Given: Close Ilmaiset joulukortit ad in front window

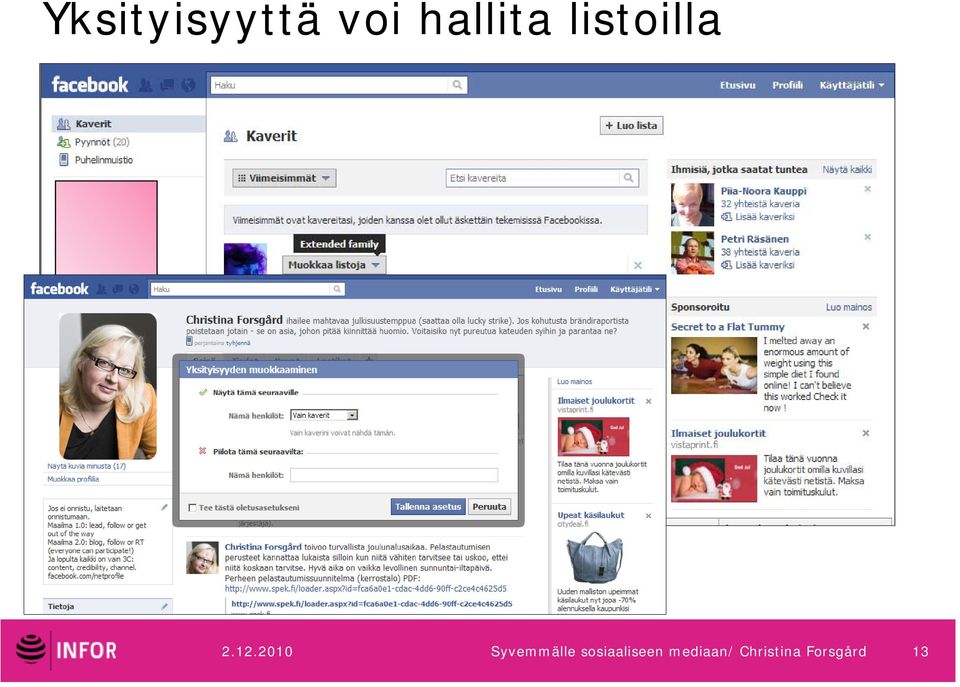Looking at the screenshot, I should (x=648, y=401).
